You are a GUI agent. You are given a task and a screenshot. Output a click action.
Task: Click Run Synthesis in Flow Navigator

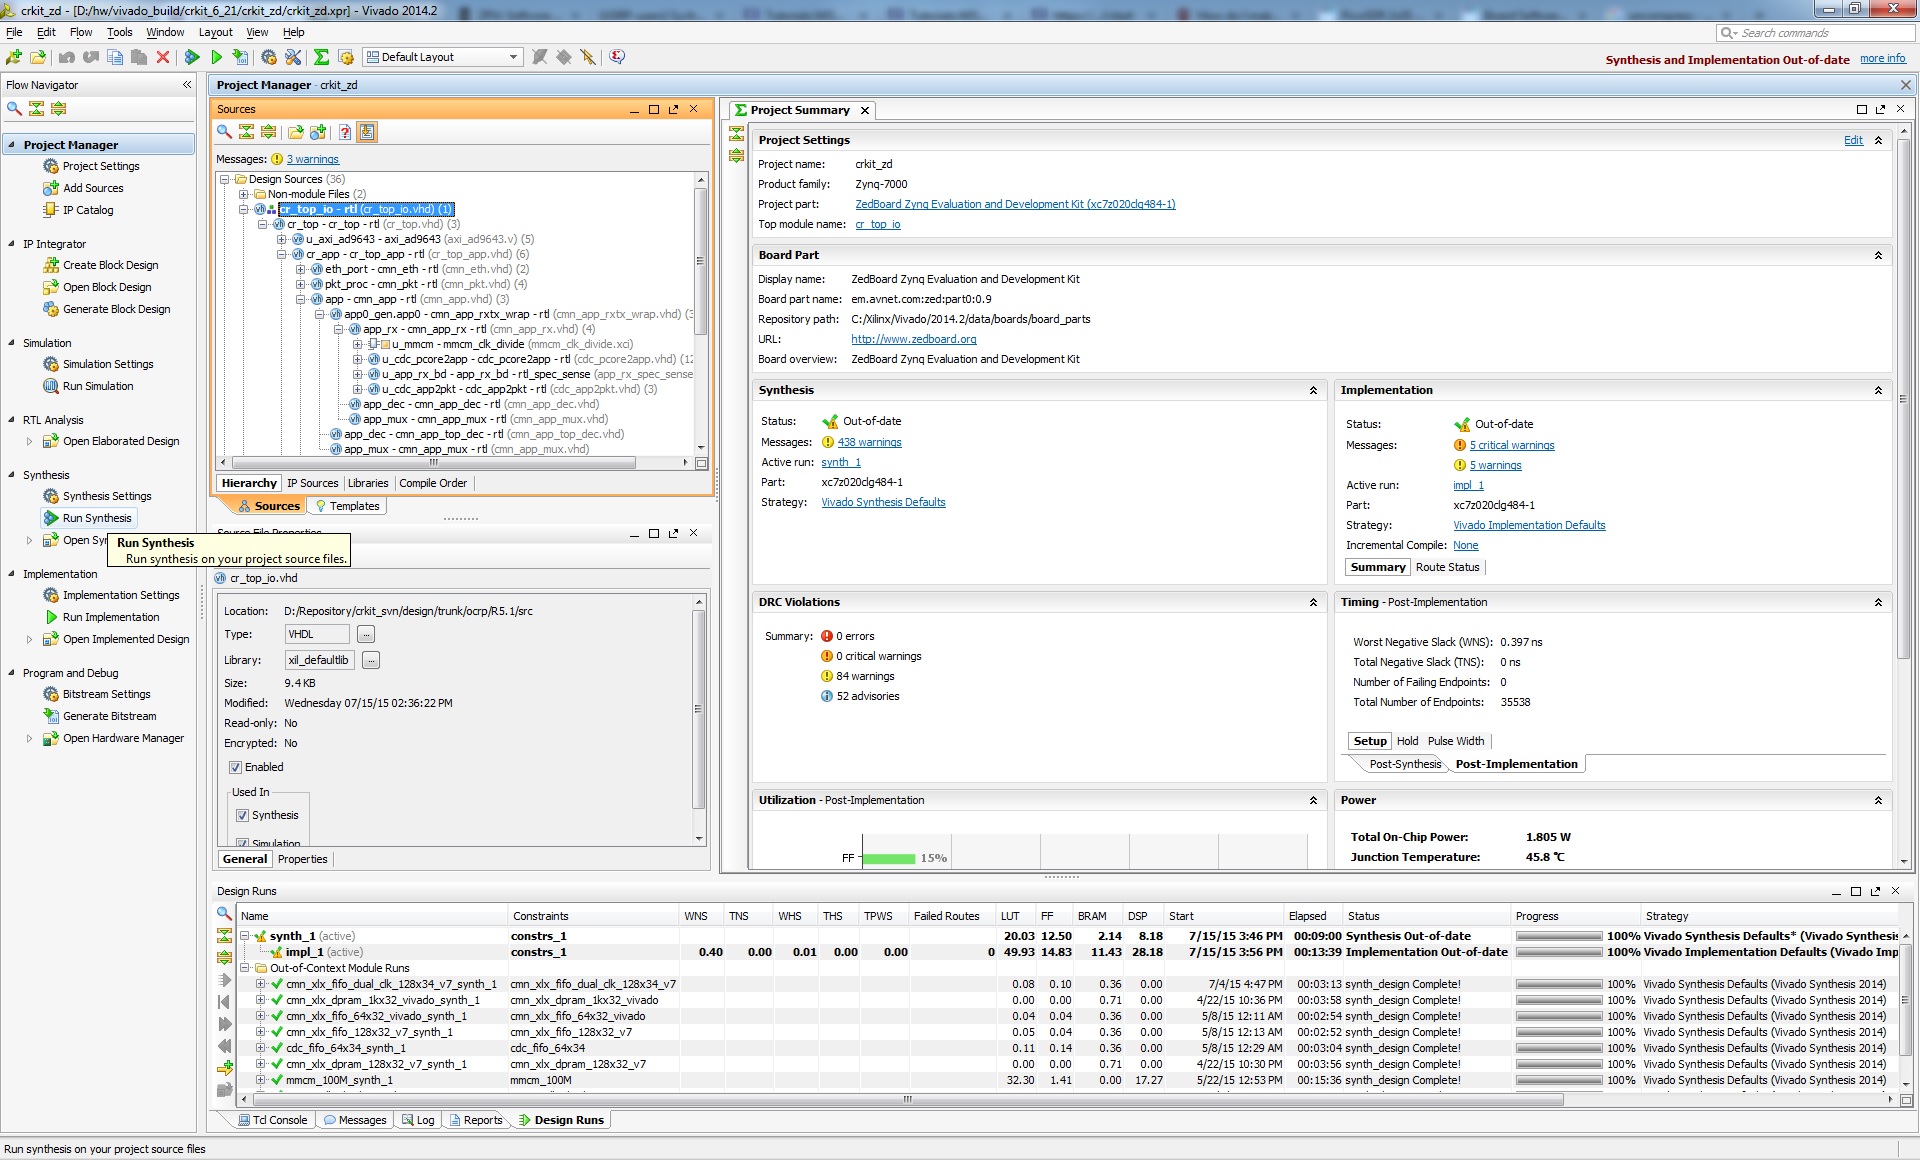96,518
